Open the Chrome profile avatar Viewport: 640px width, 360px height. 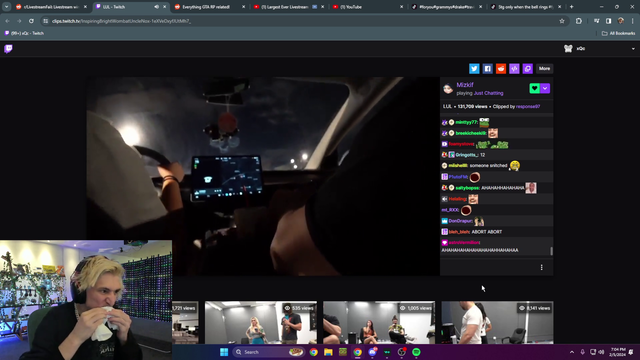tap(621, 21)
